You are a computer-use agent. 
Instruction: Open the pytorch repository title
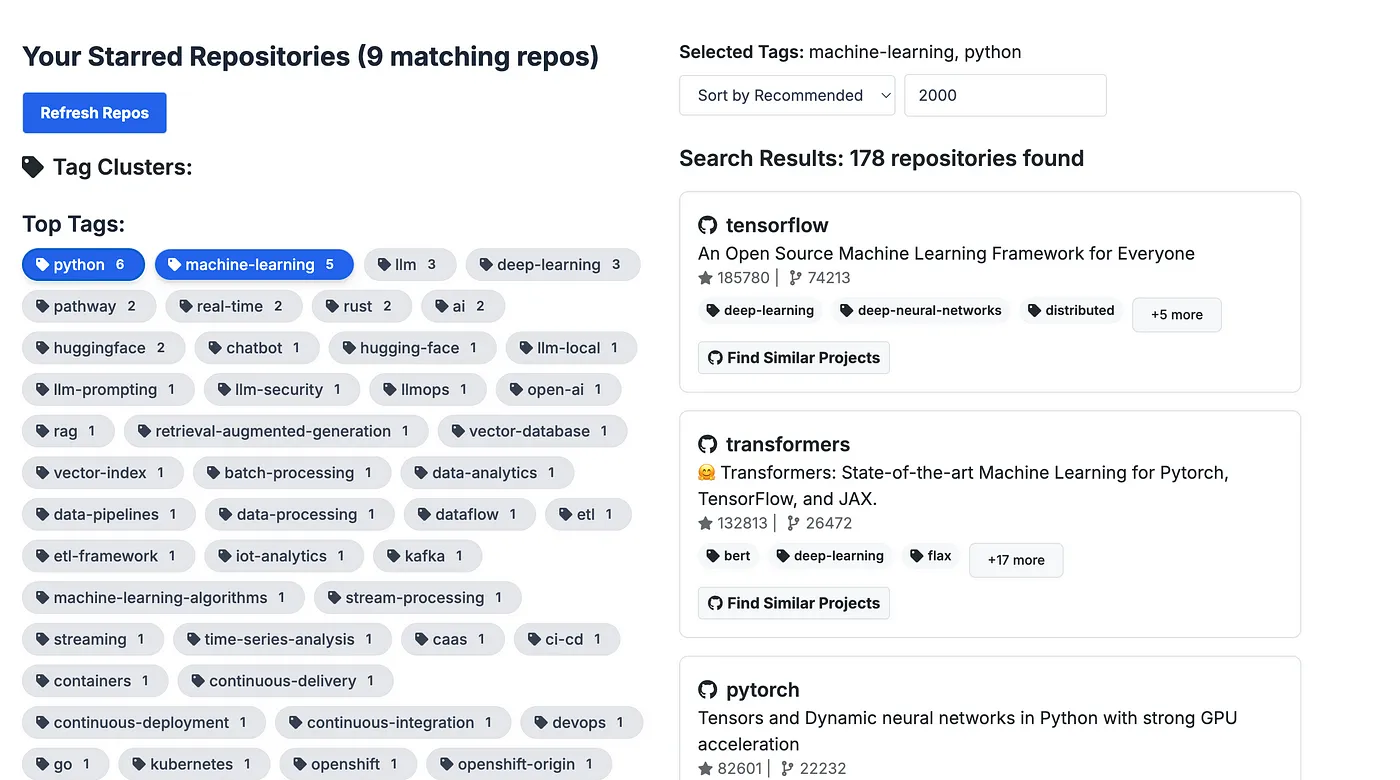click(763, 690)
